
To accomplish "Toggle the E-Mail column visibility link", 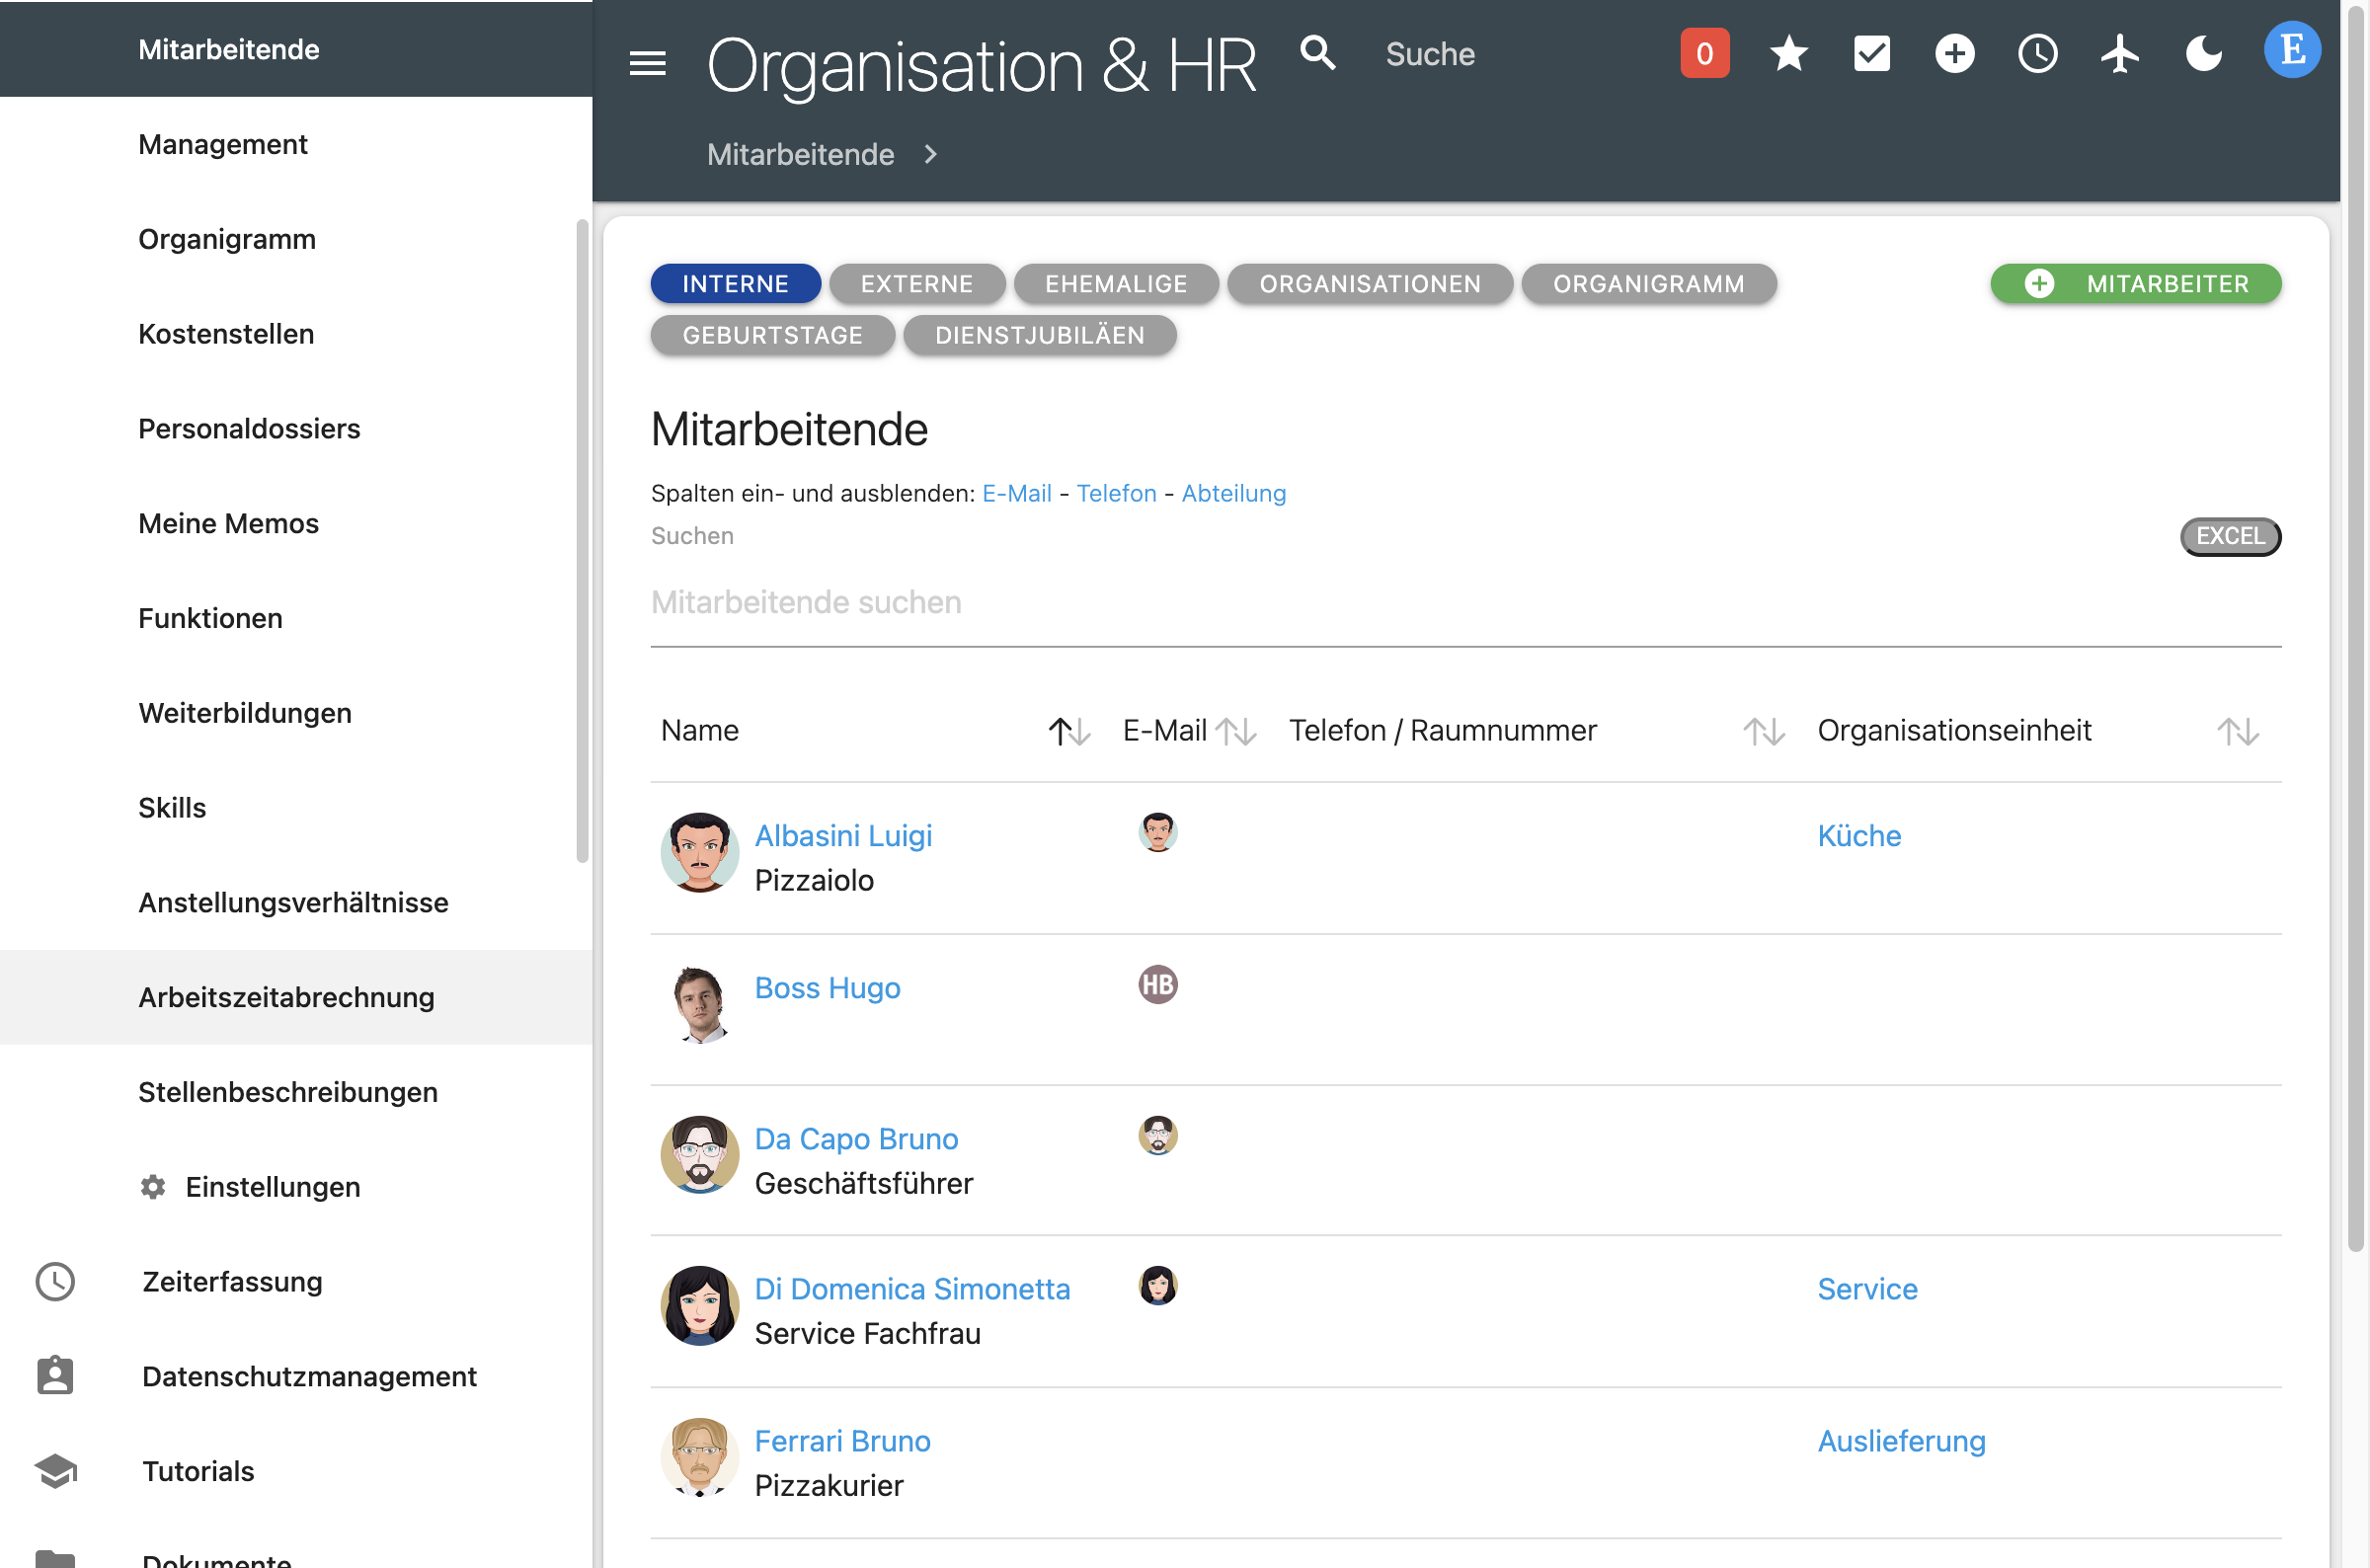I will pyautogui.click(x=1016, y=494).
